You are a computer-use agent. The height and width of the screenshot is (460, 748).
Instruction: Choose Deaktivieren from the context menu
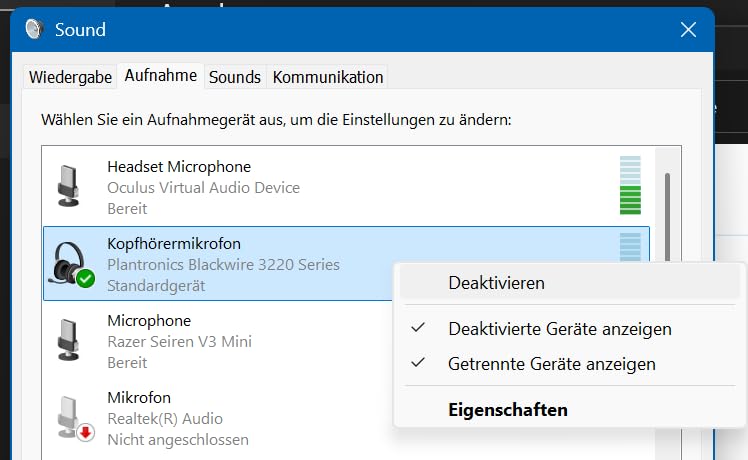tap(496, 283)
